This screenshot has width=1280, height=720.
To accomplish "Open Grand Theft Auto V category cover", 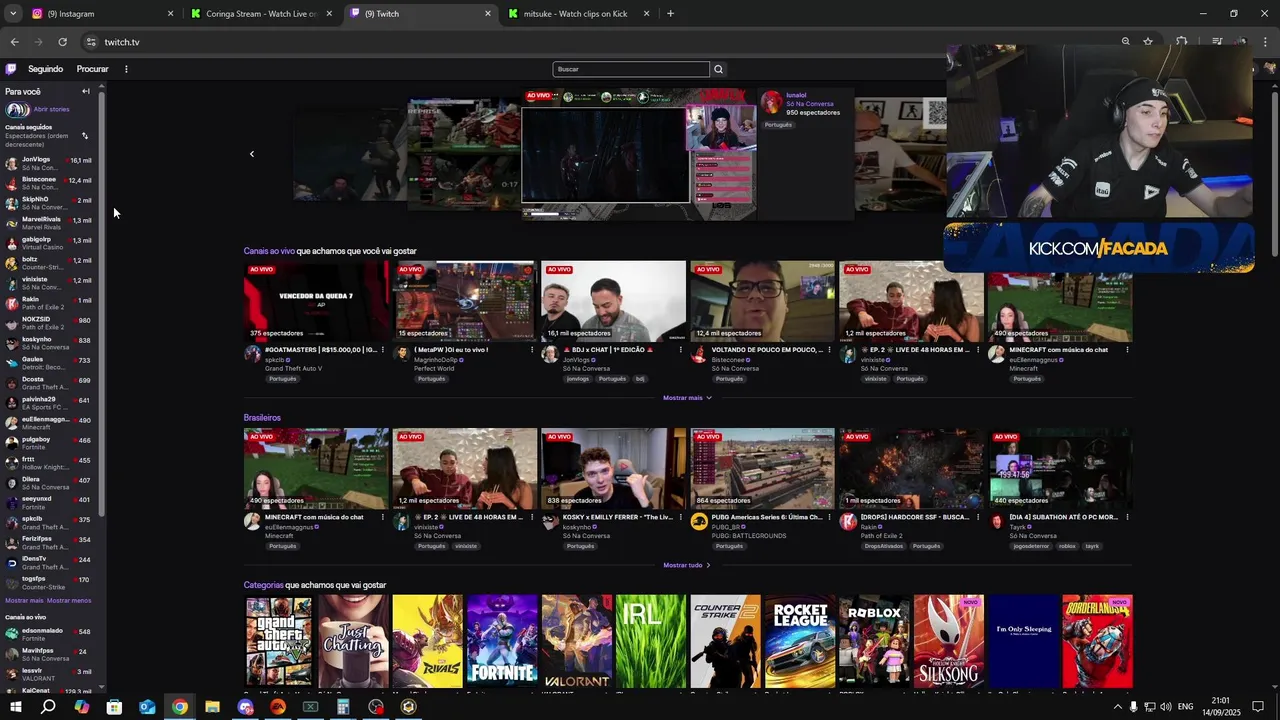I will pyautogui.click(x=279, y=641).
